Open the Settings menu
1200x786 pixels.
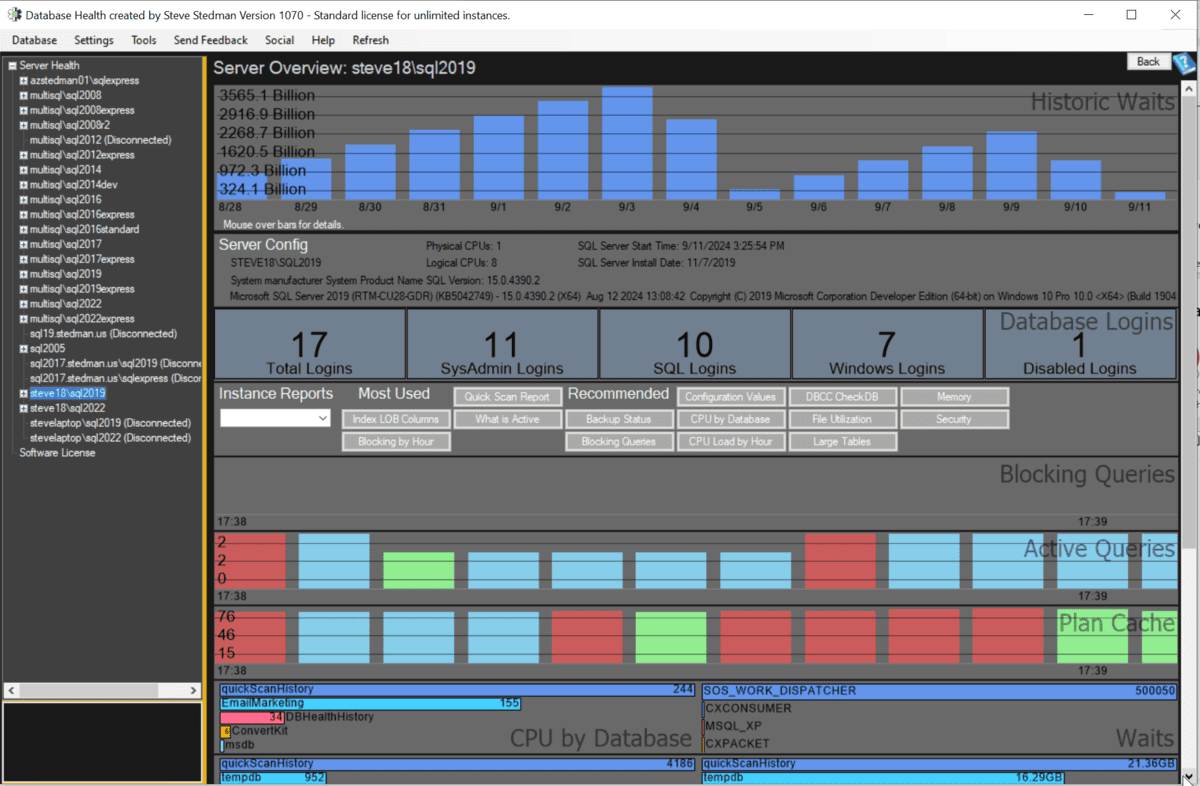94,40
